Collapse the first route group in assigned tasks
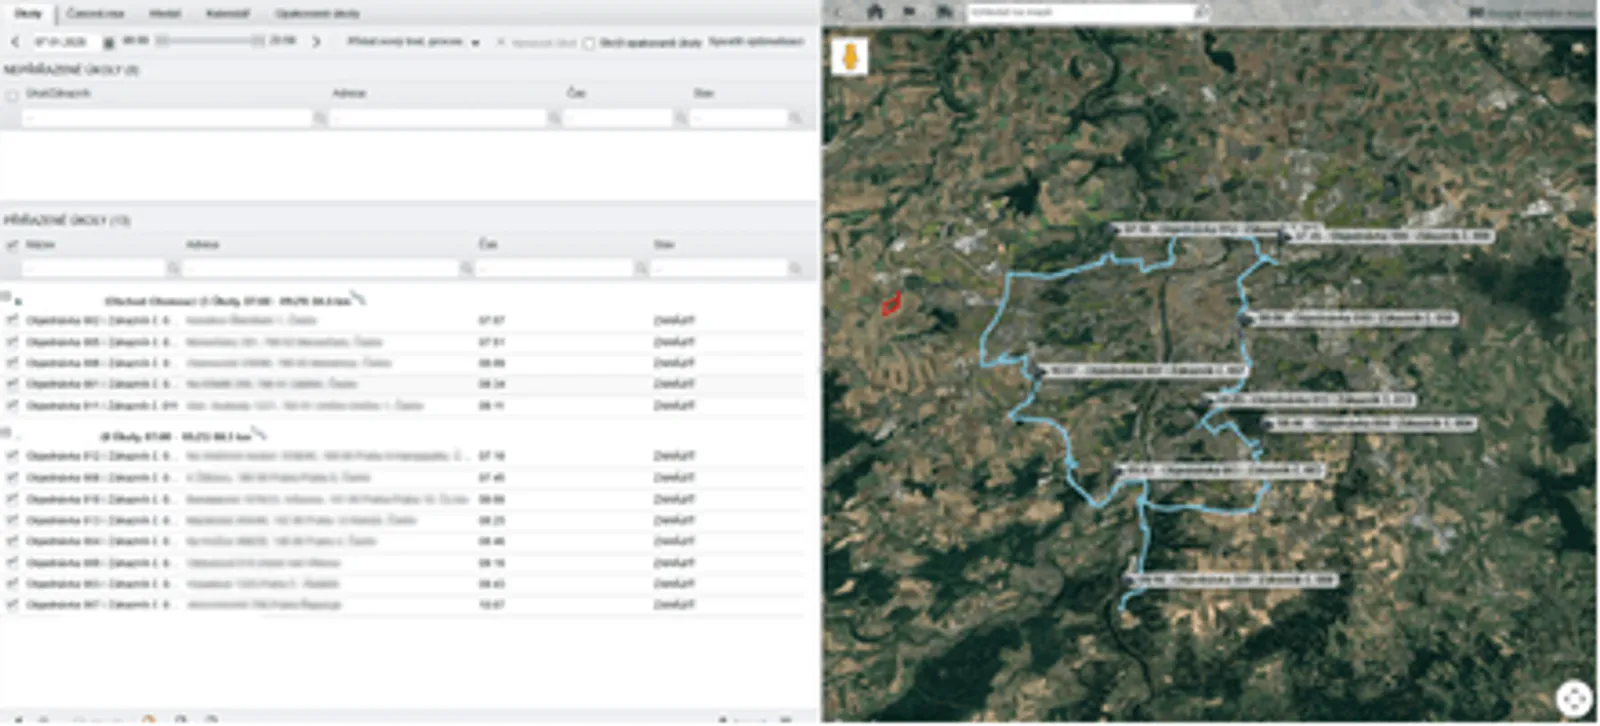Image resolution: width=1600 pixels, height=726 pixels. point(7,297)
